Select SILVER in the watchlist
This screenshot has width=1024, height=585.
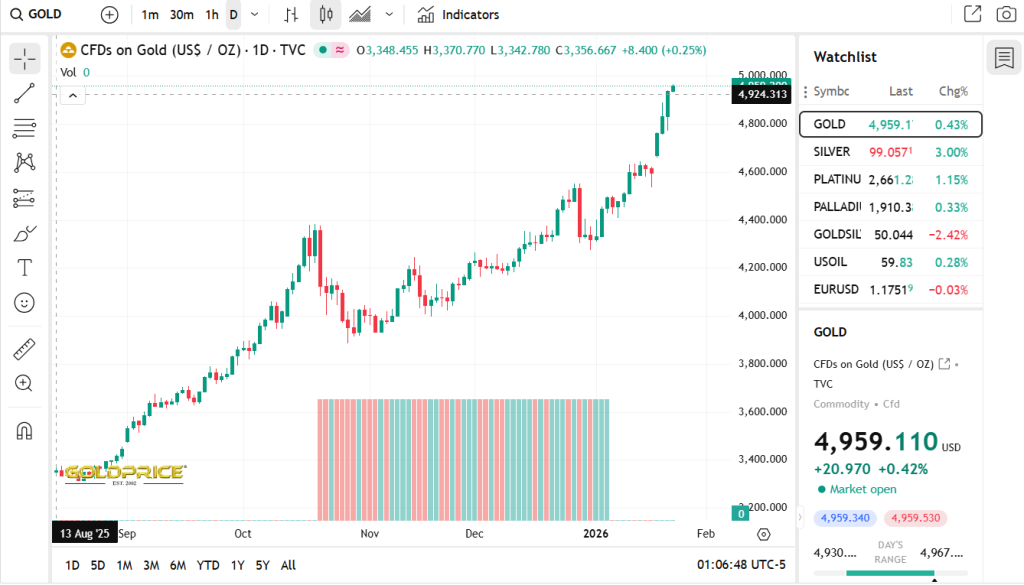click(x=889, y=151)
